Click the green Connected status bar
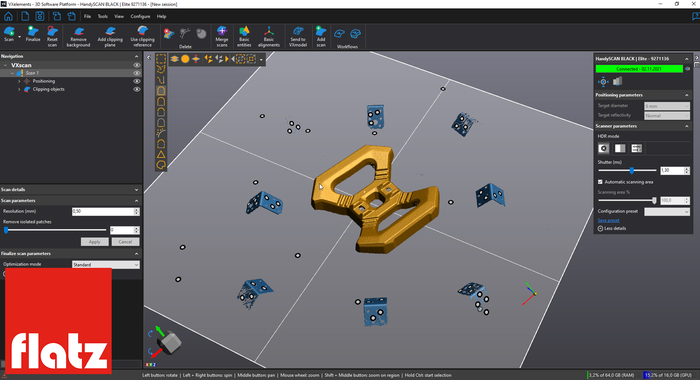The width and height of the screenshot is (700, 380). [x=639, y=69]
